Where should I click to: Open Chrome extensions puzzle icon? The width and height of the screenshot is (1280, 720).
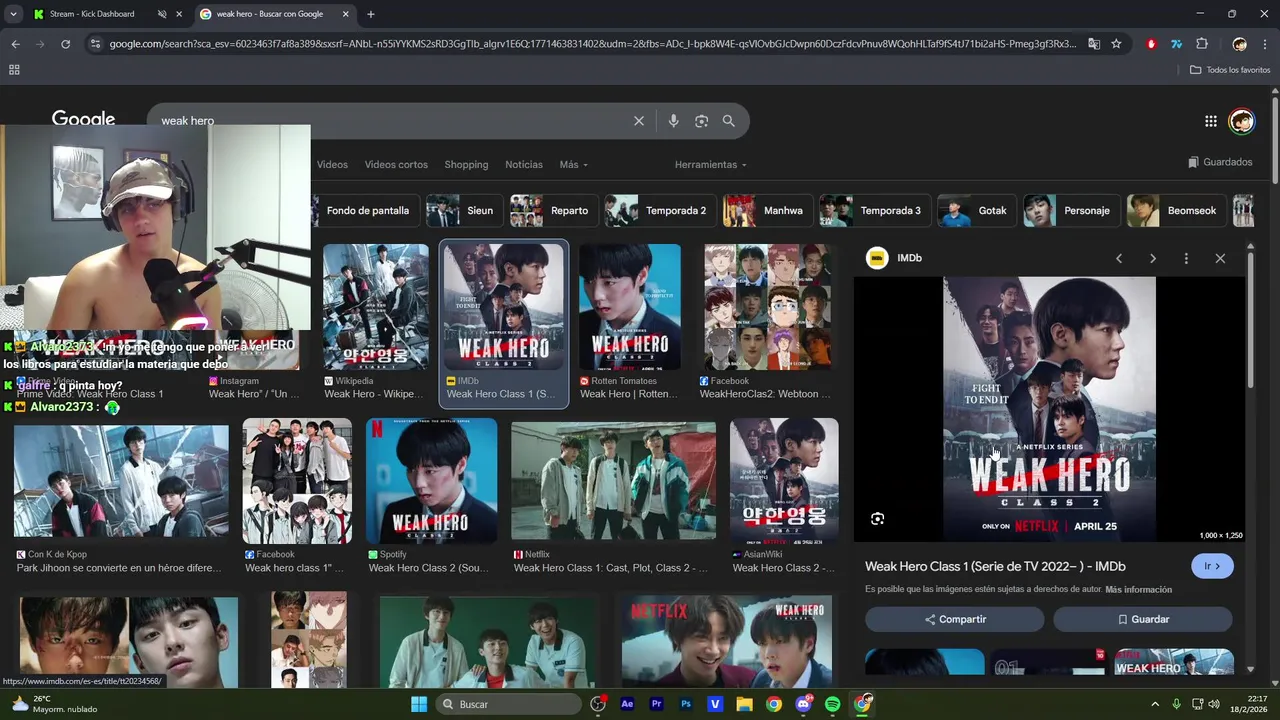[x=1202, y=44]
